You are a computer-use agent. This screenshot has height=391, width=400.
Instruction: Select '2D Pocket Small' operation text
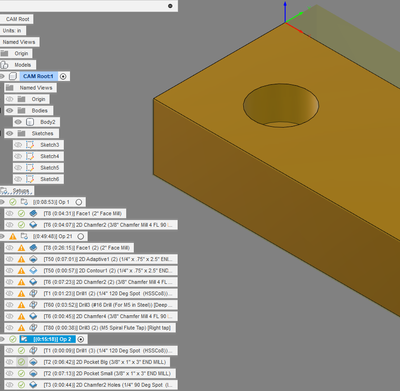107,373
